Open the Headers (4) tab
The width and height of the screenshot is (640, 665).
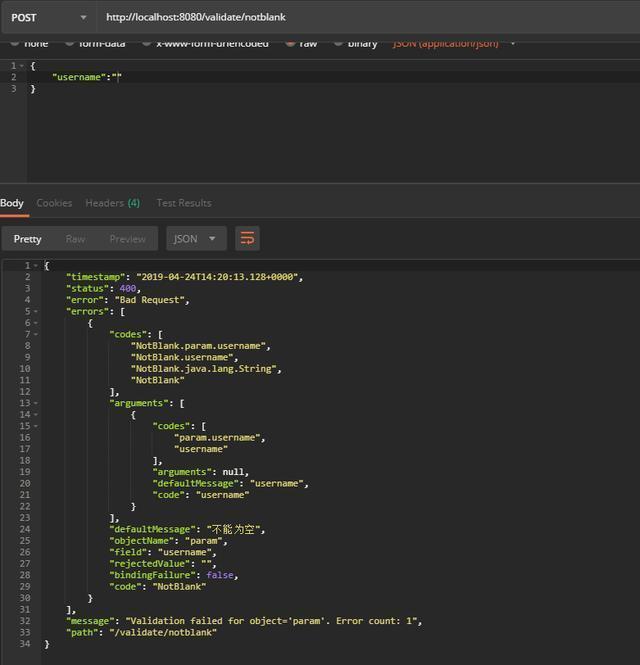click(x=112, y=203)
